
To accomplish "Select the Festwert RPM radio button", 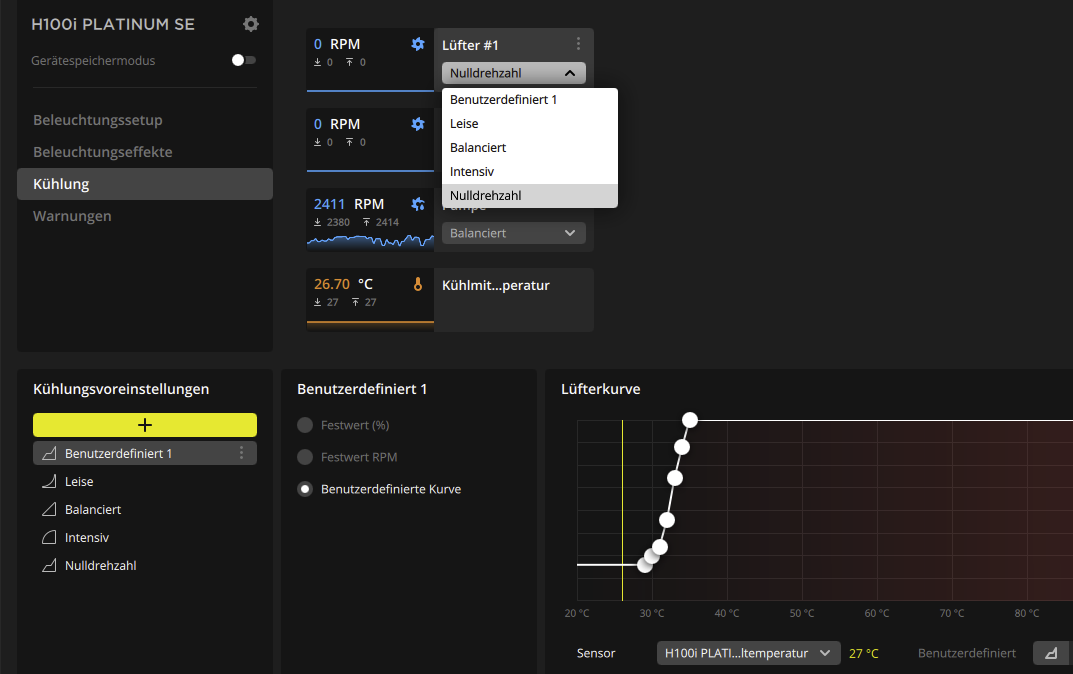I will [x=305, y=457].
